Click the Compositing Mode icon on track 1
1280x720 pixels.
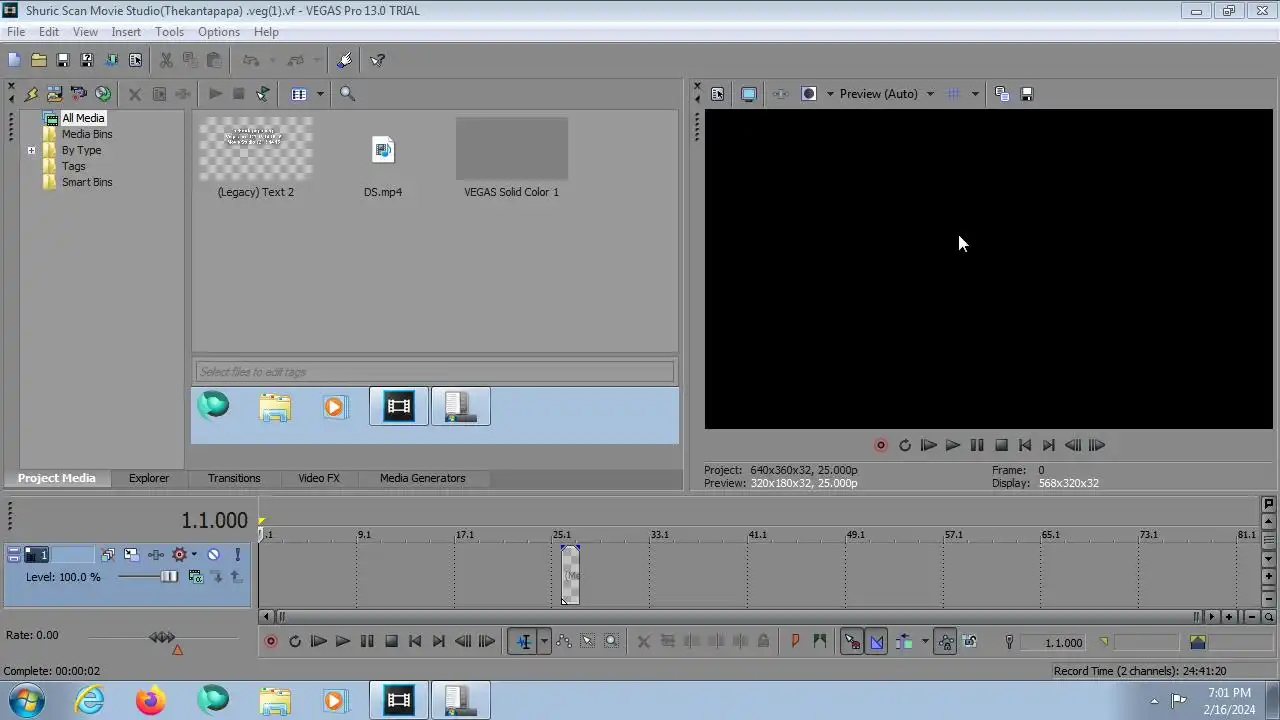pyautogui.click(x=195, y=577)
